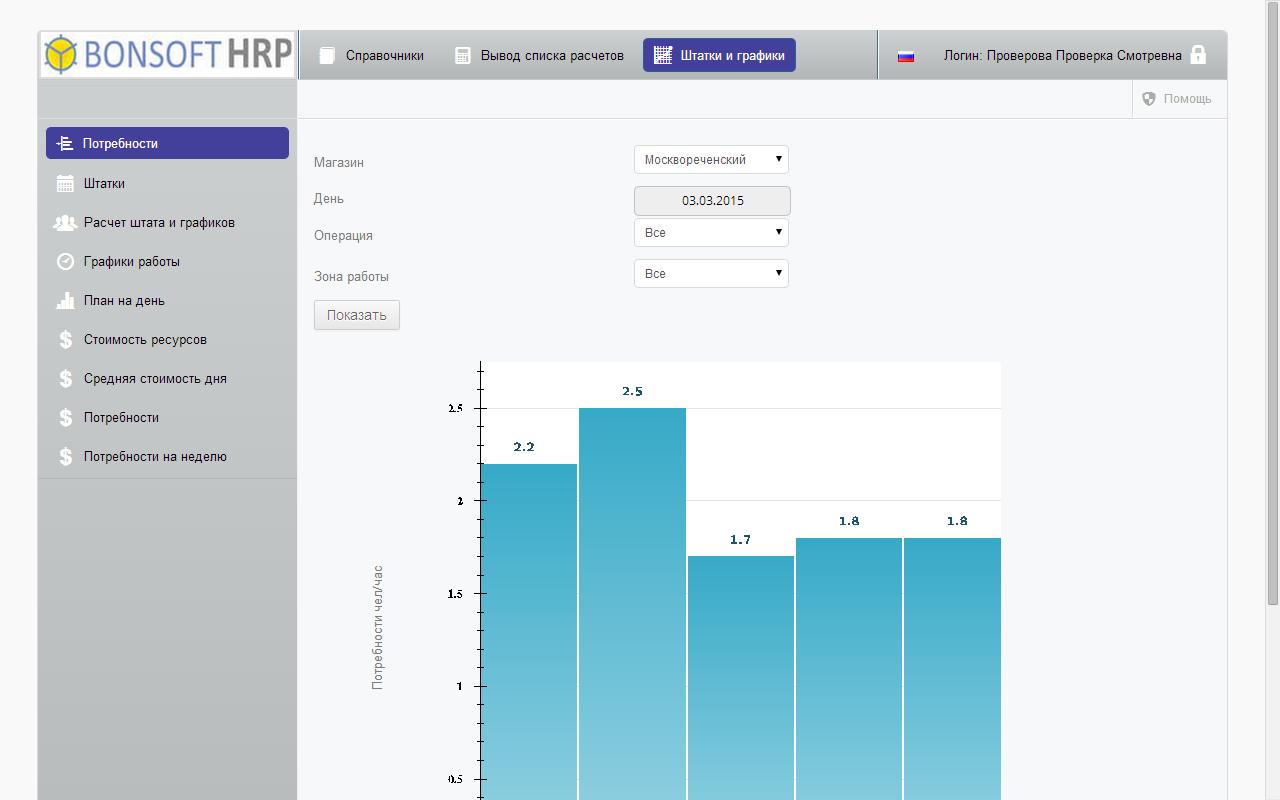Click the dollar icon for Средняя стоимость дня
The height and width of the screenshot is (800, 1280).
coord(65,379)
